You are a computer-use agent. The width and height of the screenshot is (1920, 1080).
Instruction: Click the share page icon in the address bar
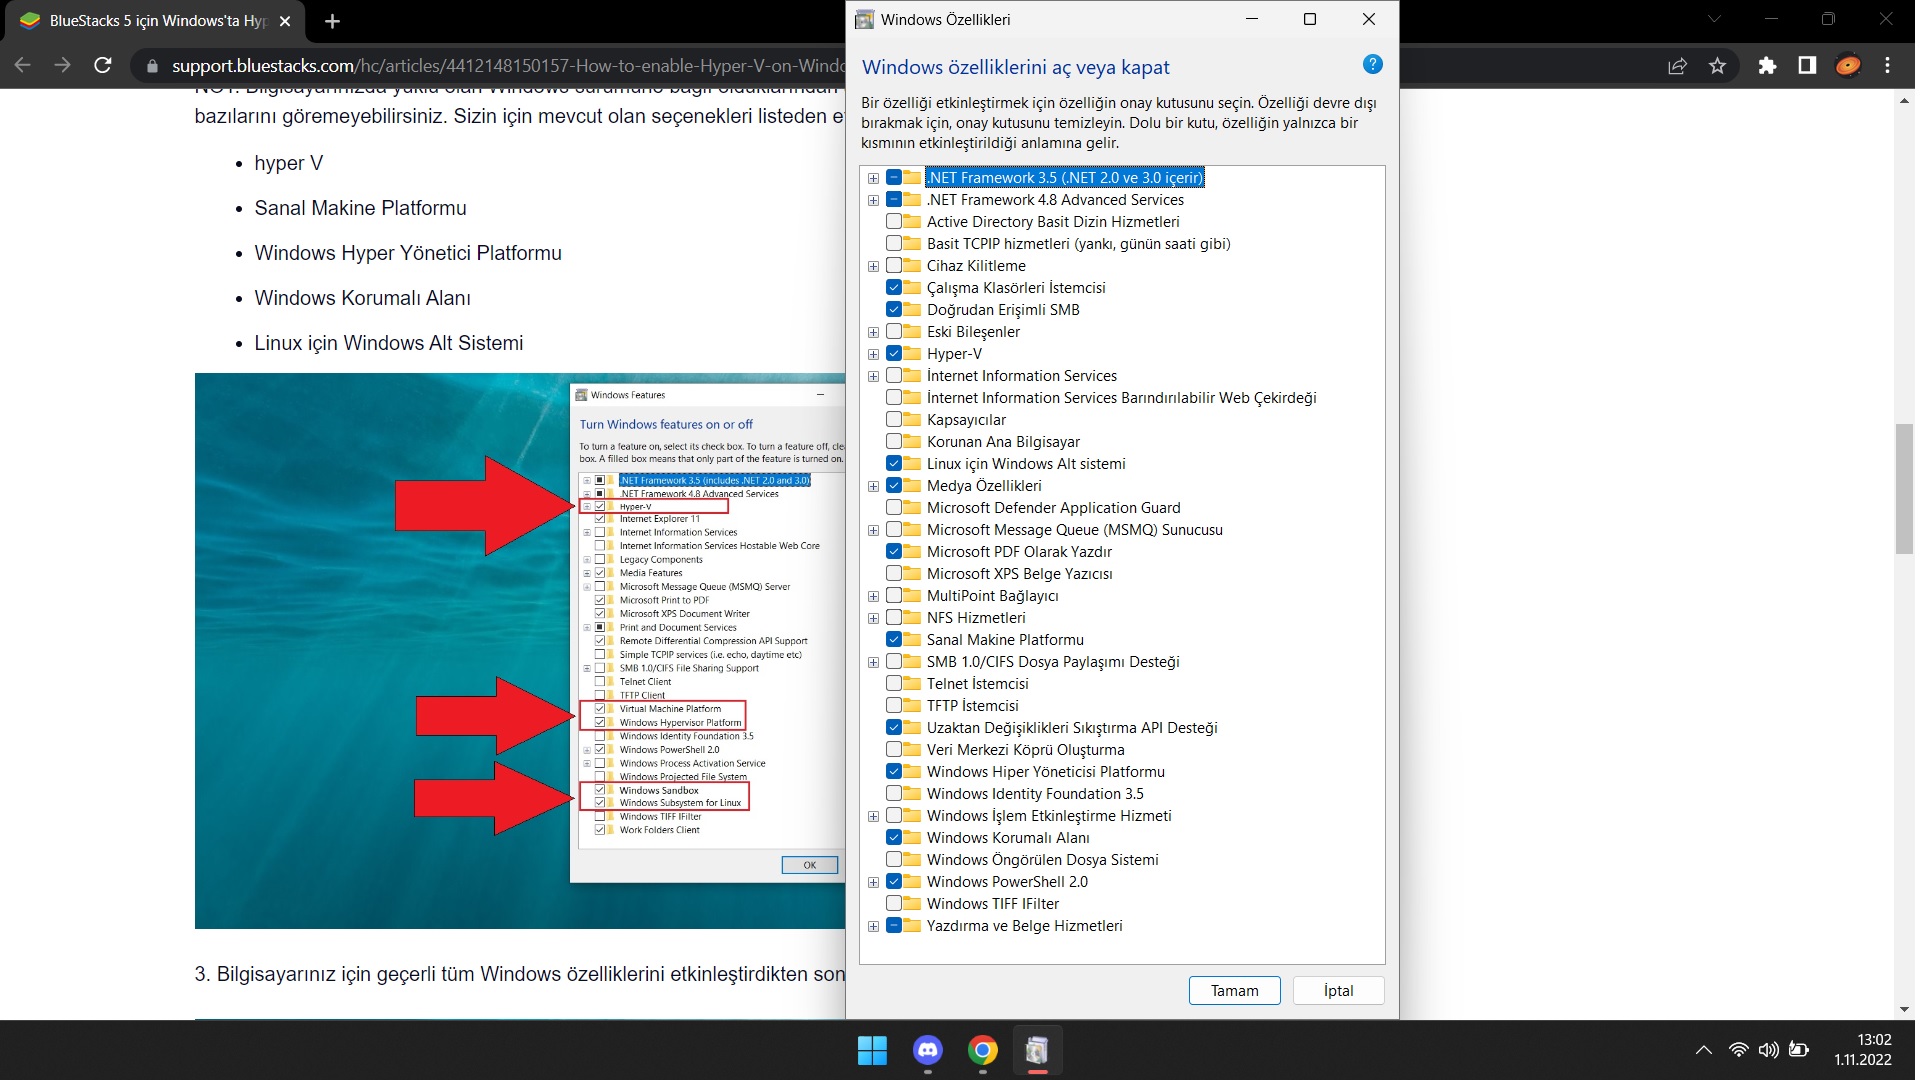1677,66
